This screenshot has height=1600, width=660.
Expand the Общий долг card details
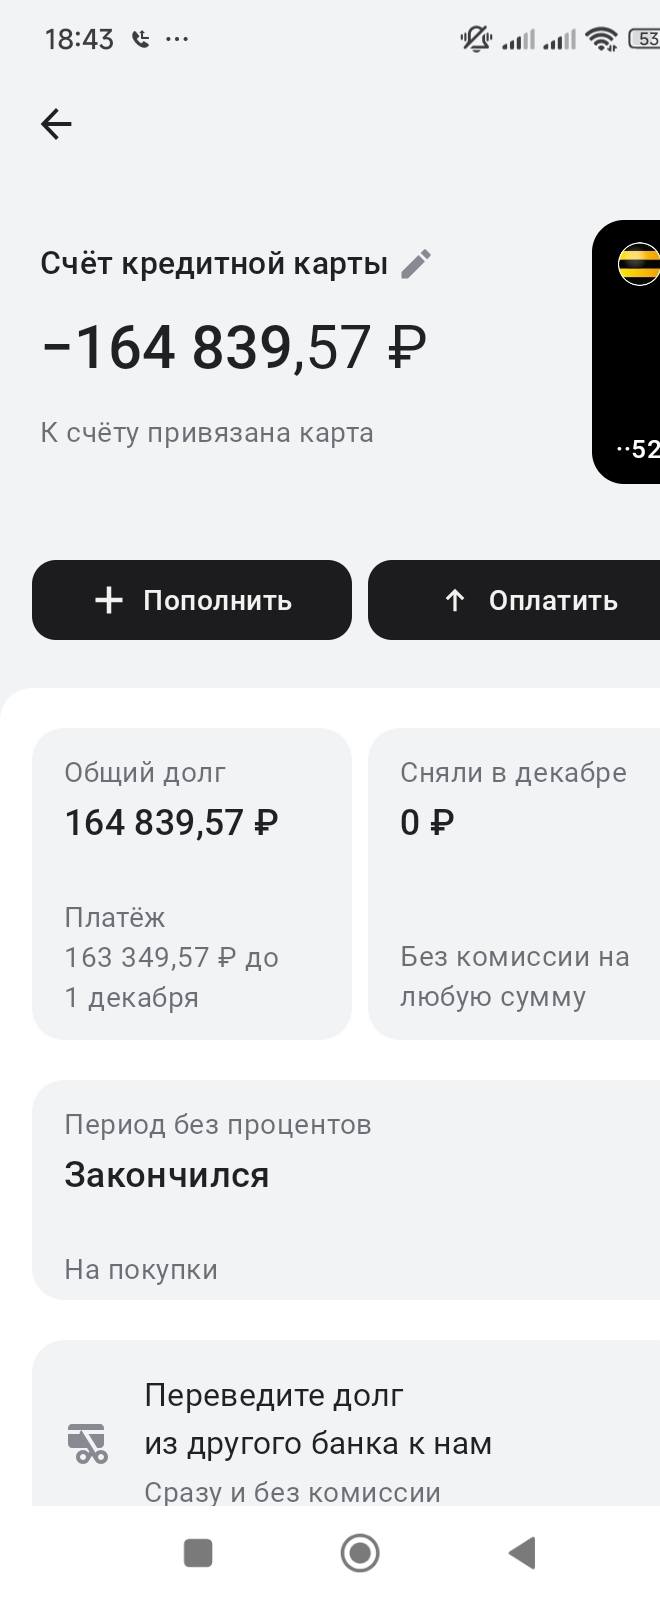click(192, 885)
